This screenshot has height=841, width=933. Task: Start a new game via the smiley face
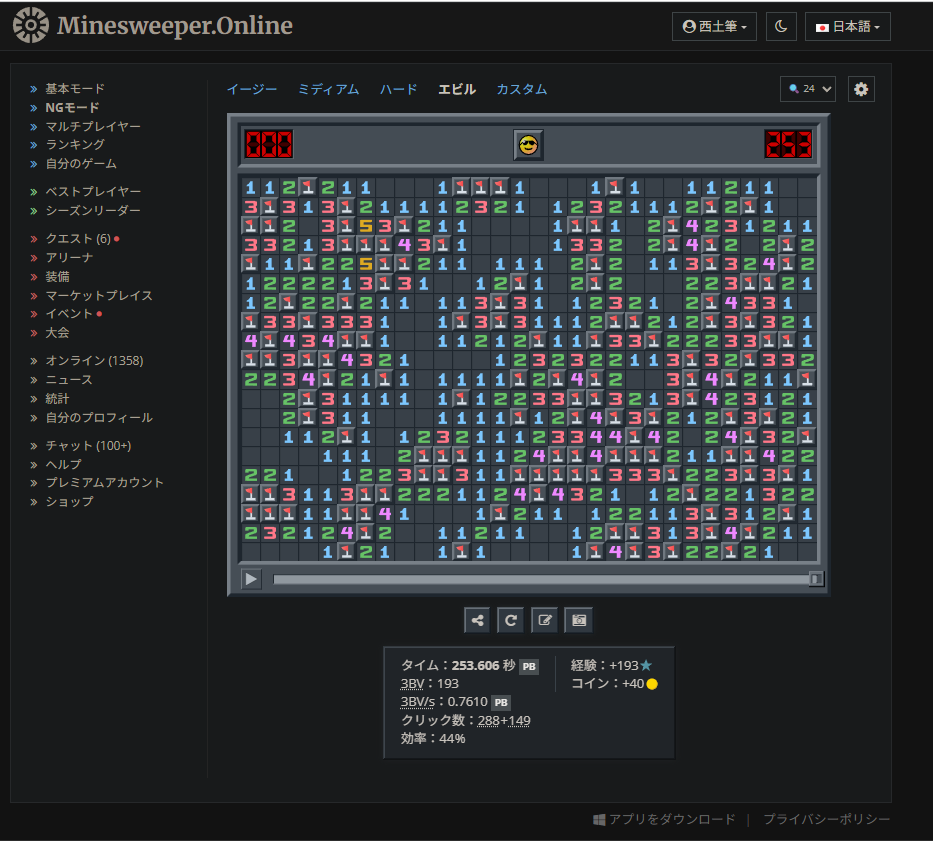click(528, 145)
